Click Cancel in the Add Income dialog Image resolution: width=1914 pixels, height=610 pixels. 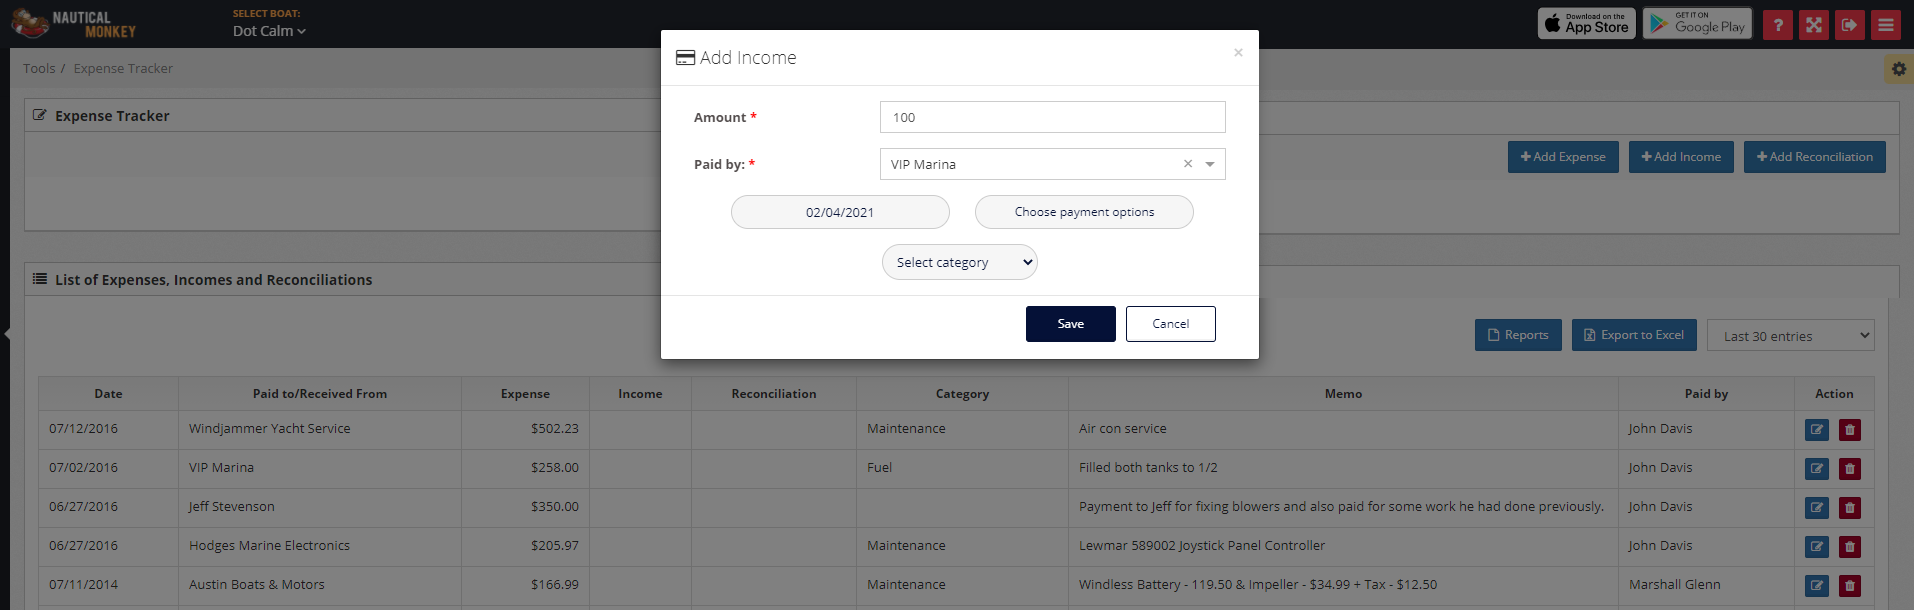1170,324
